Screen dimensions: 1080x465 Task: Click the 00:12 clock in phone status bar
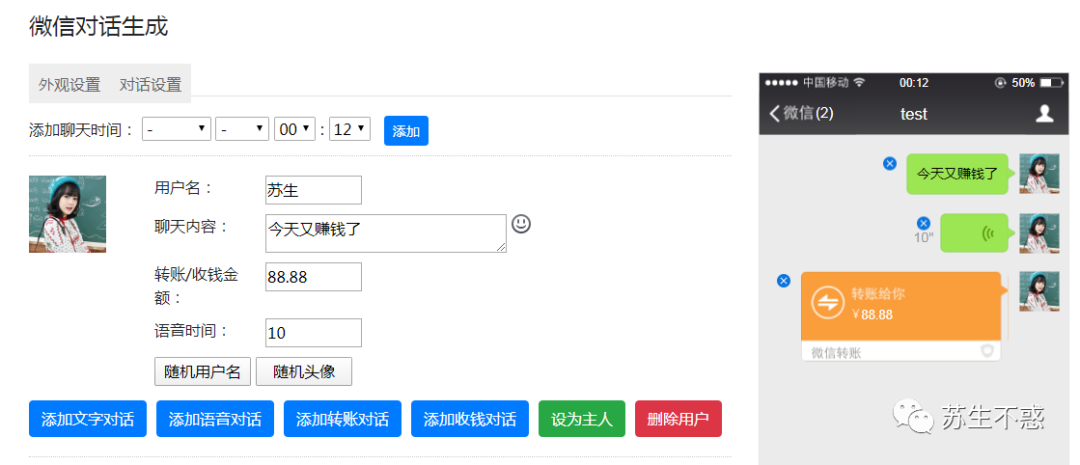[x=914, y=83]
